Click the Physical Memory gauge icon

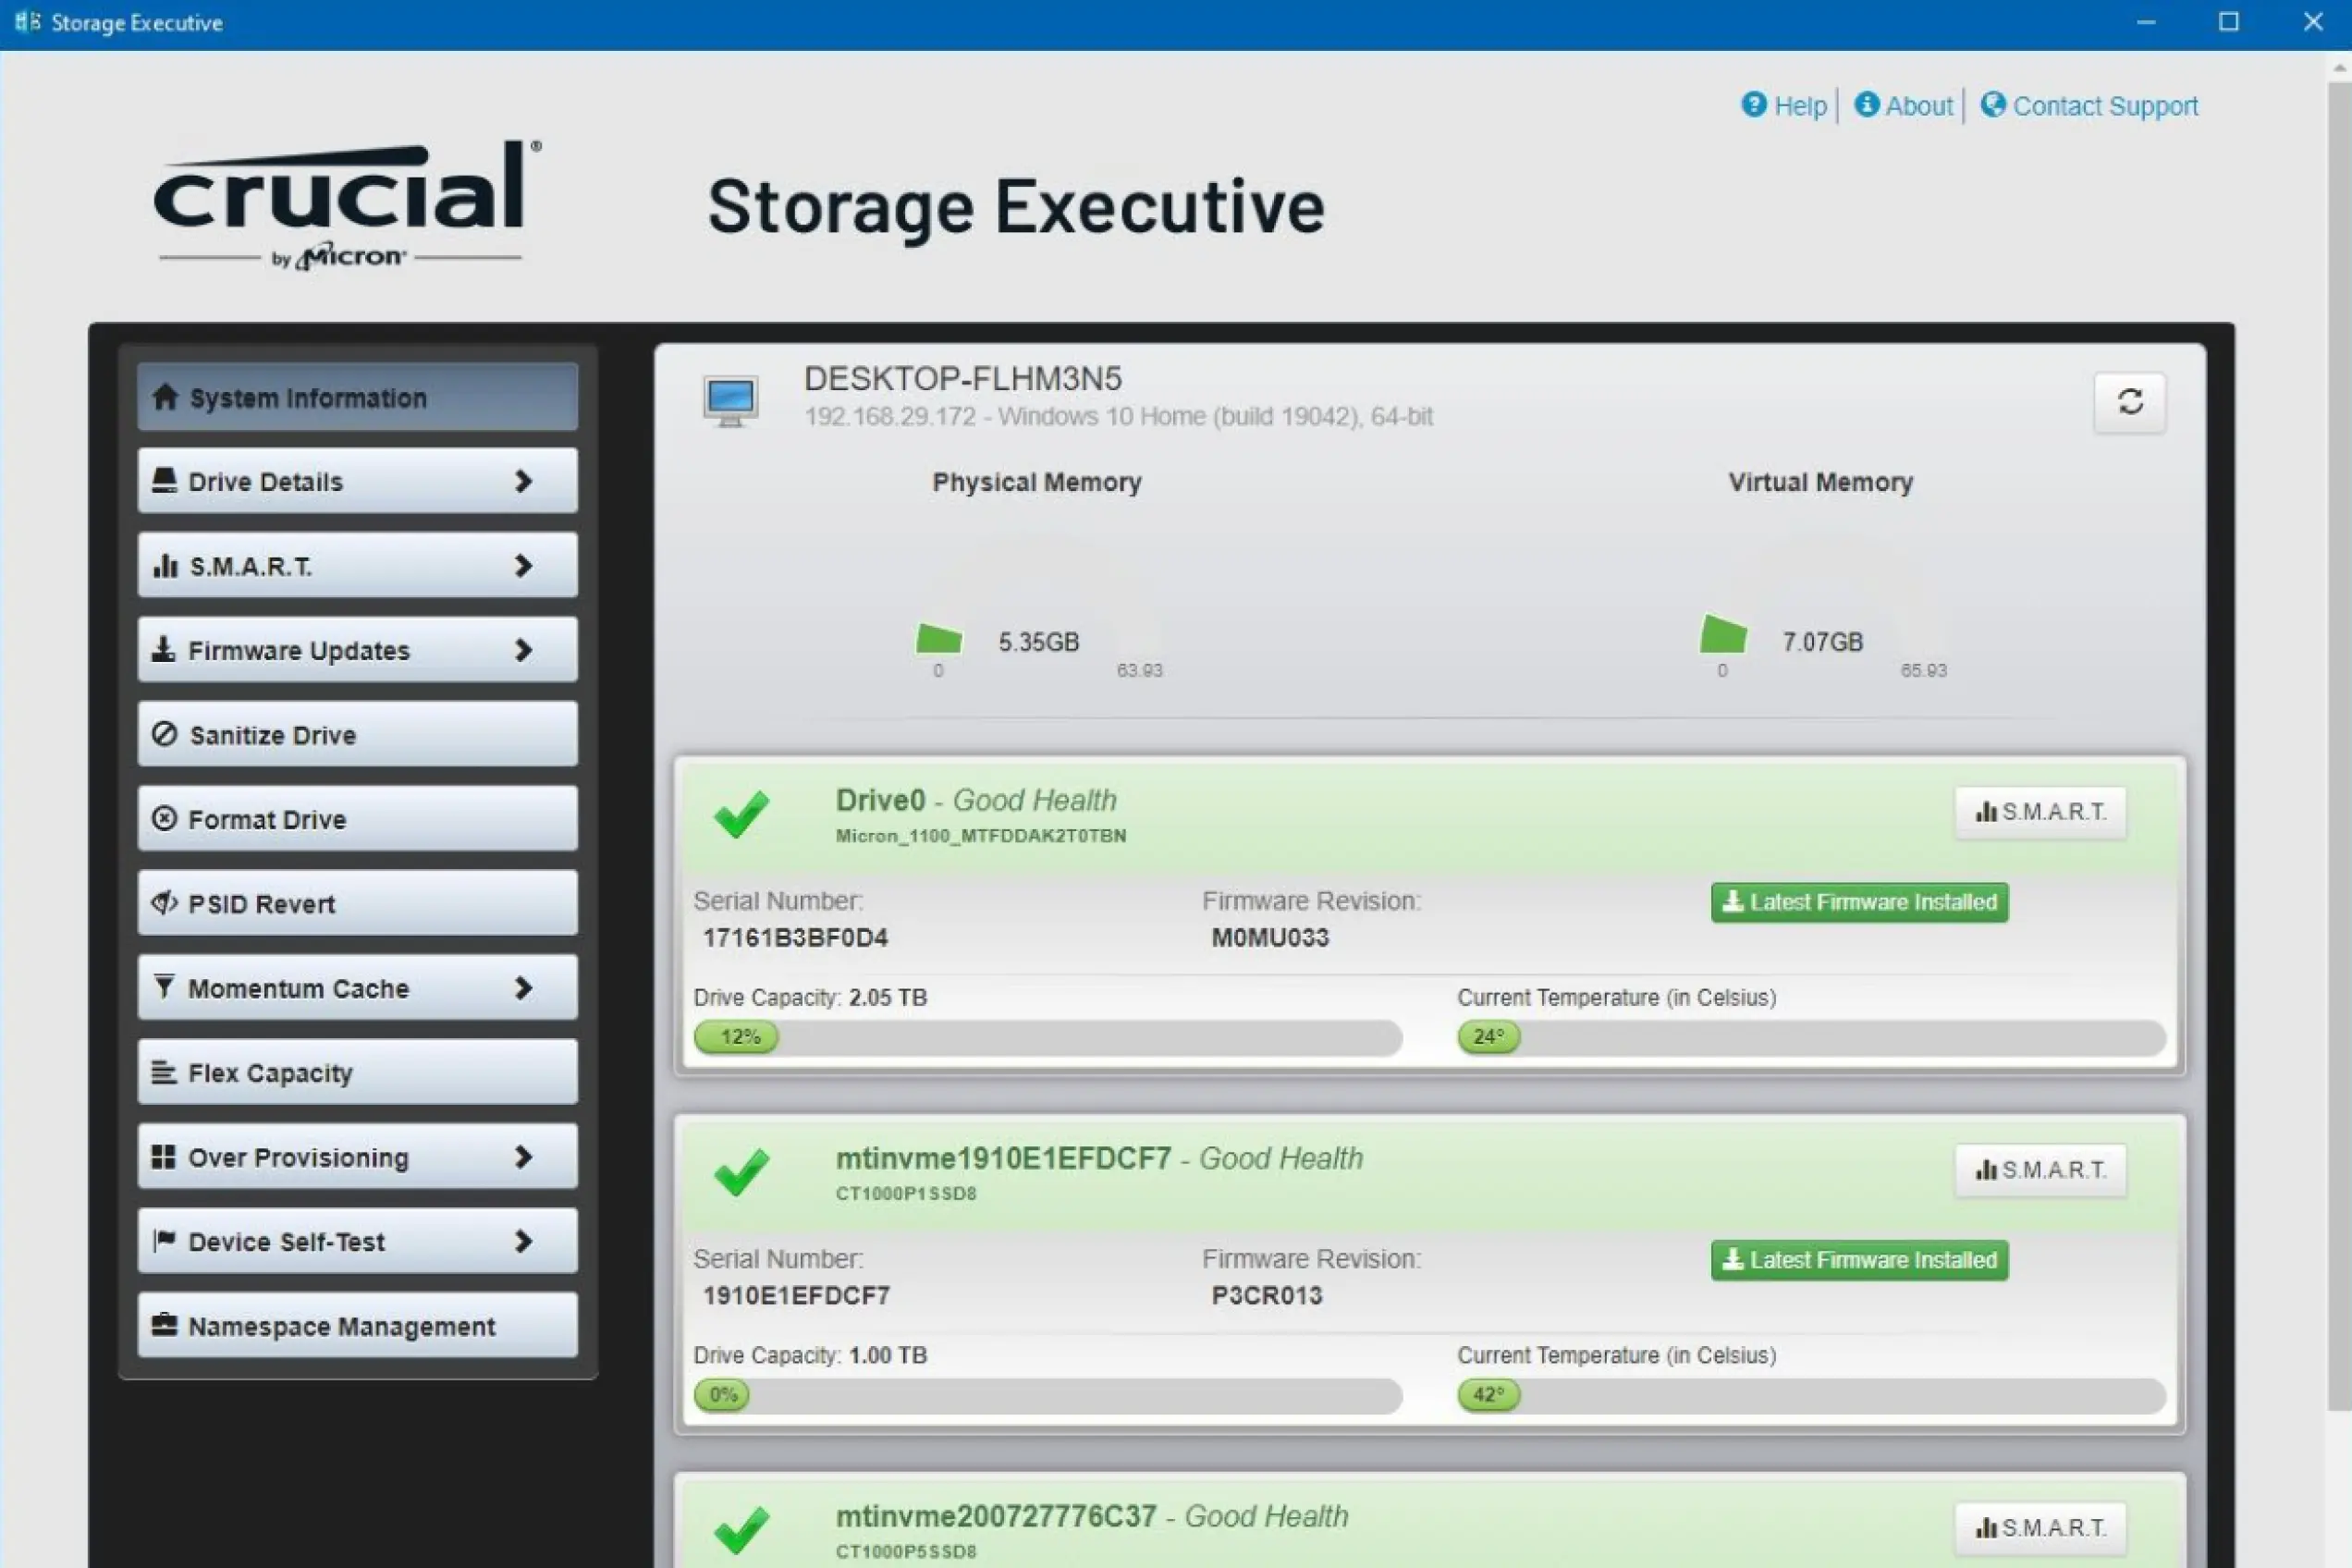pyautogui.click(x=938, y=638)
